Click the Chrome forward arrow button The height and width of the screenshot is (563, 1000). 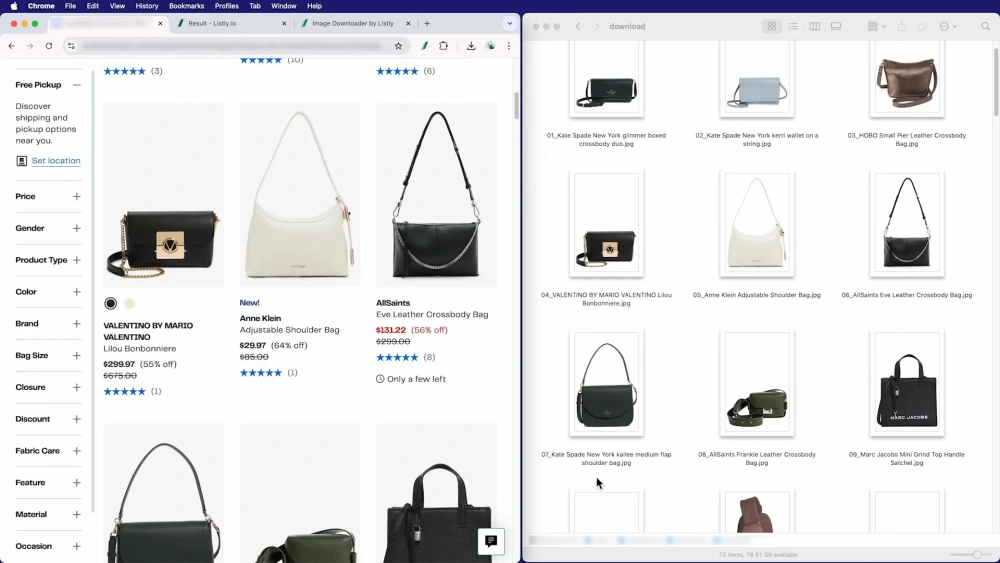click(30, 46)
